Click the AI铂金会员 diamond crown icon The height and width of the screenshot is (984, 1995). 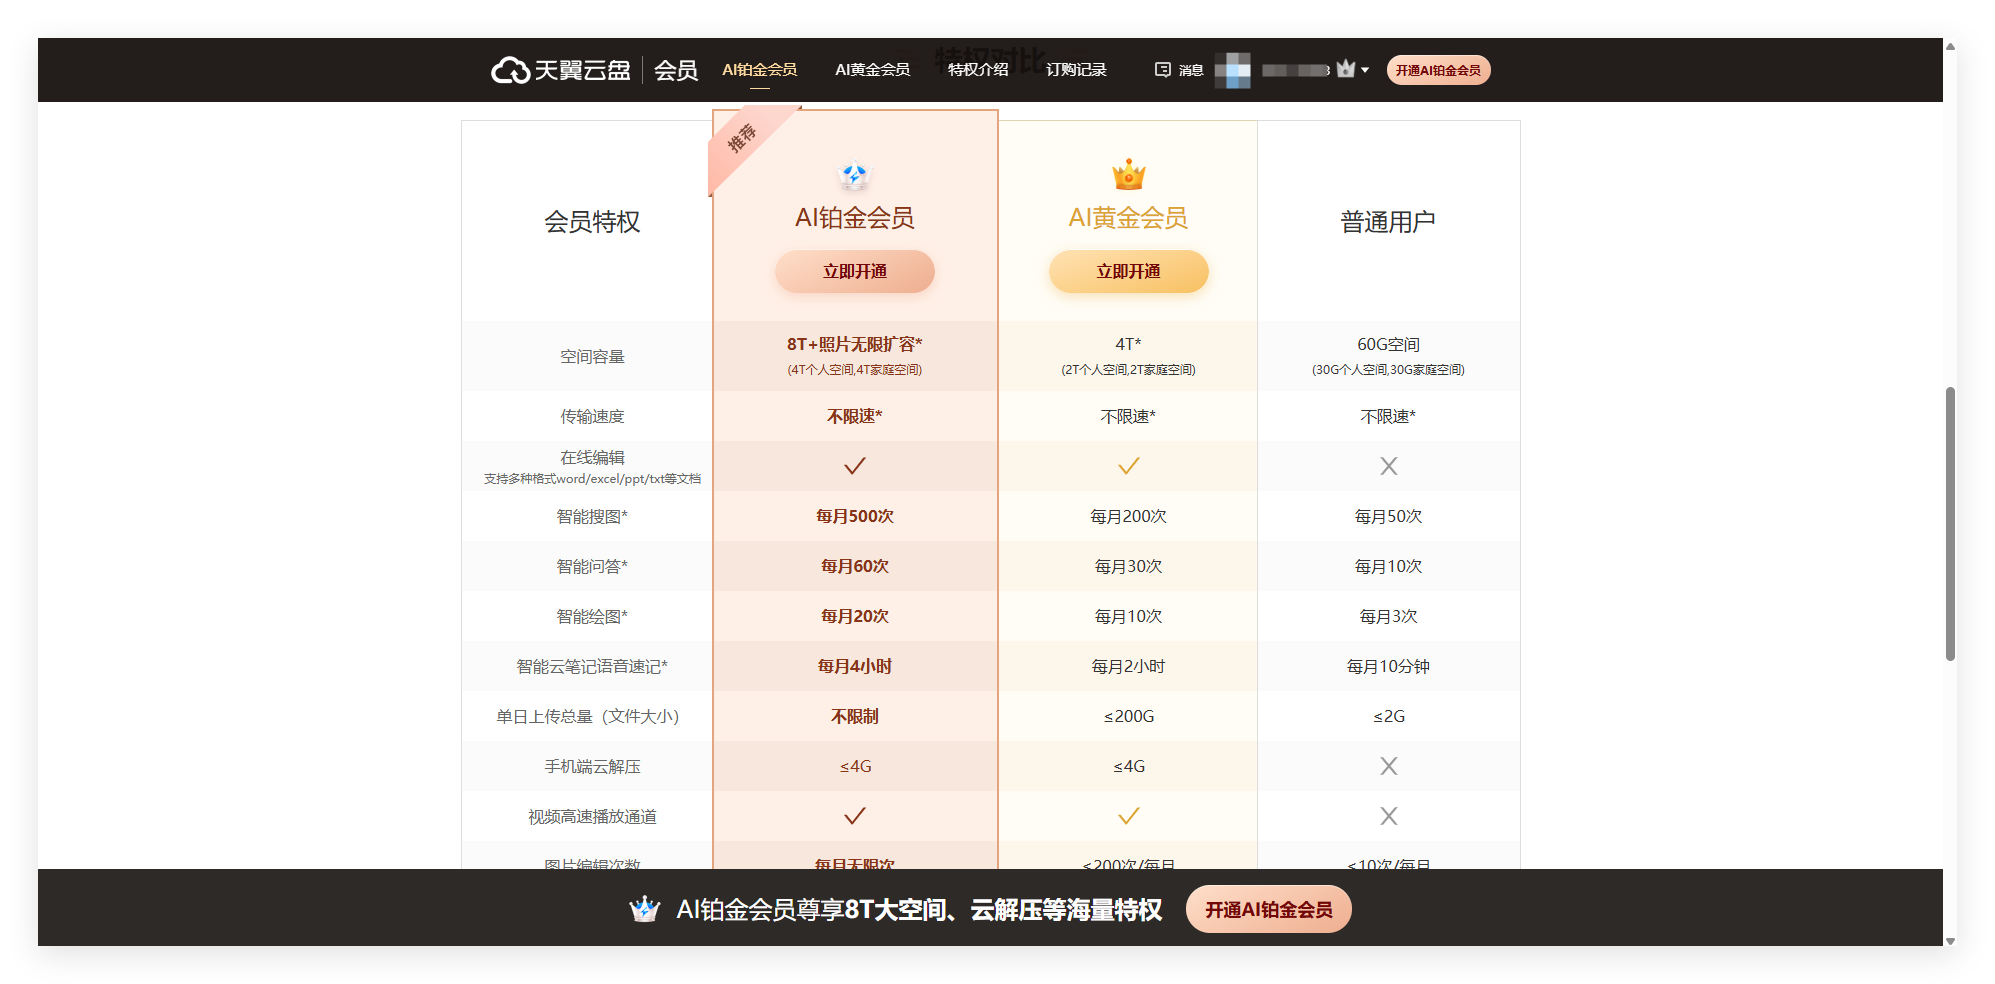(x=854, y=176)
